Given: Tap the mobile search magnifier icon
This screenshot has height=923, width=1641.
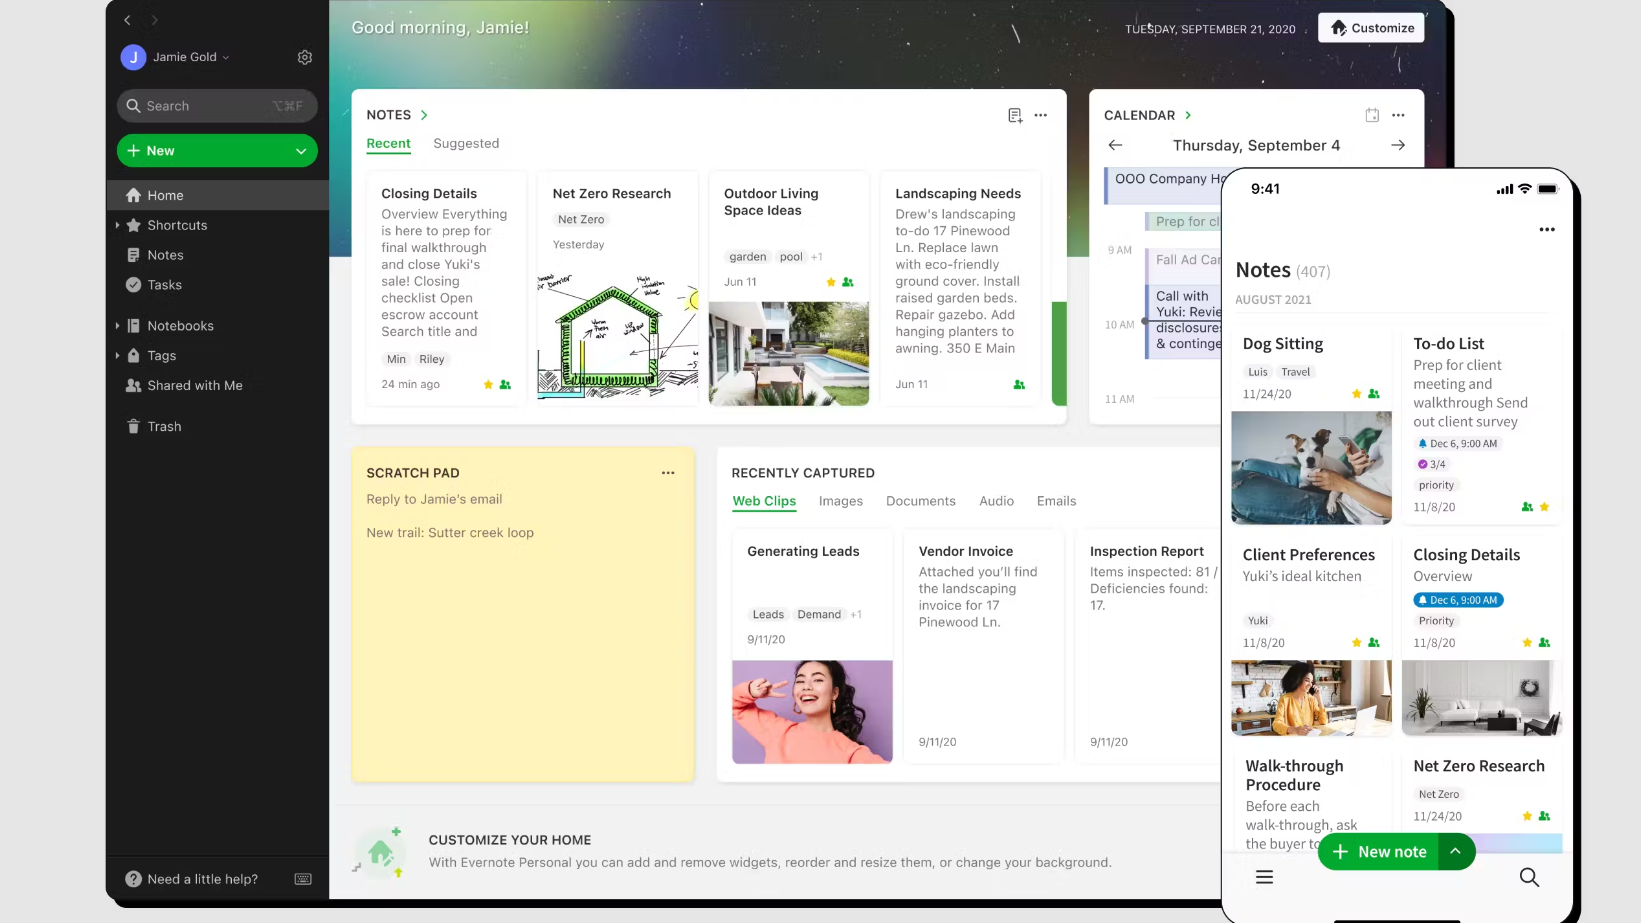Looking at the screenshot, I should tap(1529, 878).
